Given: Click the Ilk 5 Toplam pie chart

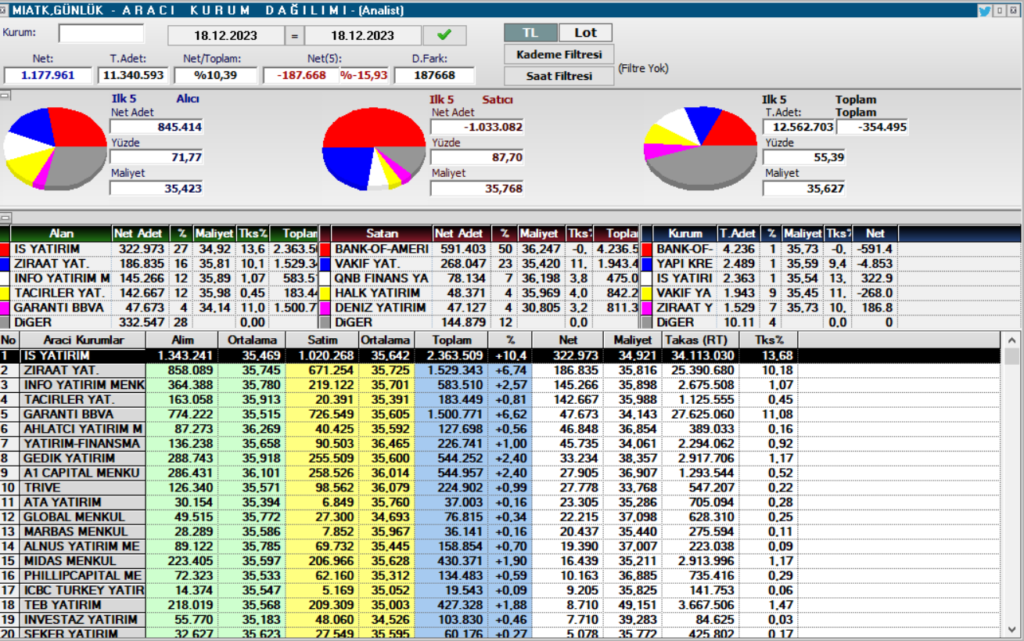Looking at the screenshot, I should click(701, 148).
